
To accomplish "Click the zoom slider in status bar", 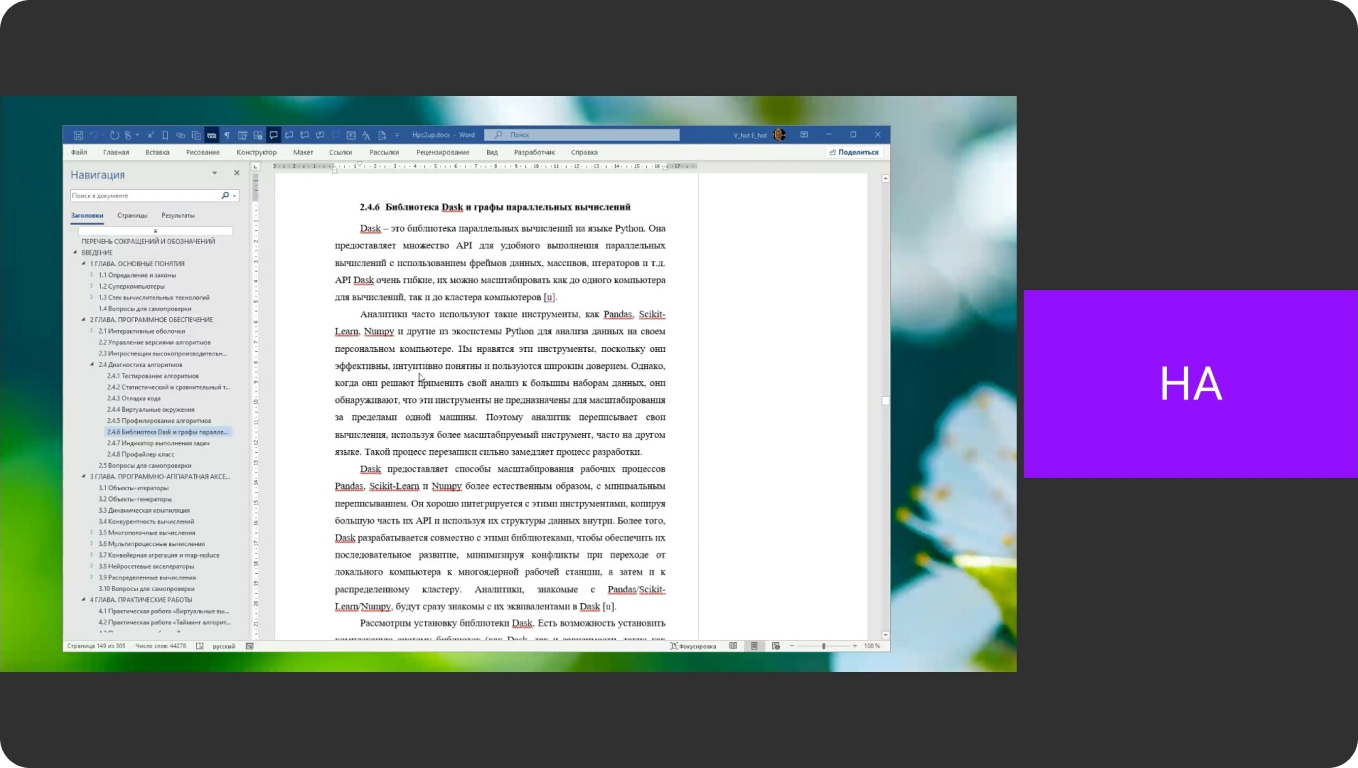I will click(x=823, y=646).
